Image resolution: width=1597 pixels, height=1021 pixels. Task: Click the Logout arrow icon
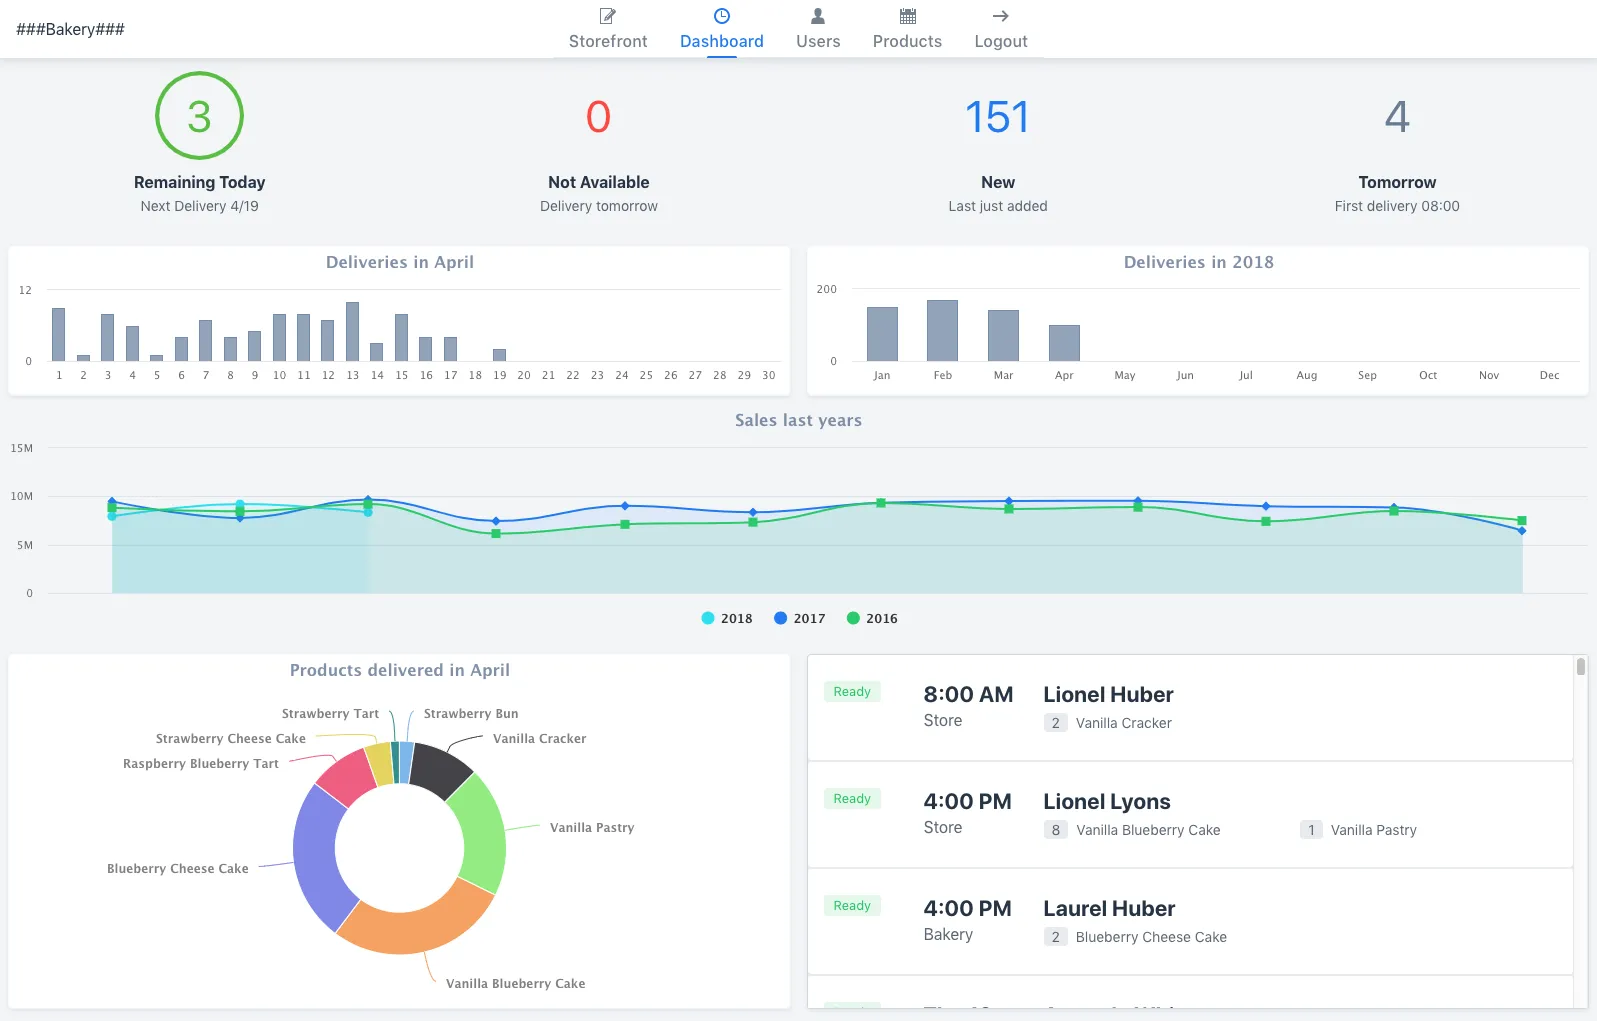1000,16
